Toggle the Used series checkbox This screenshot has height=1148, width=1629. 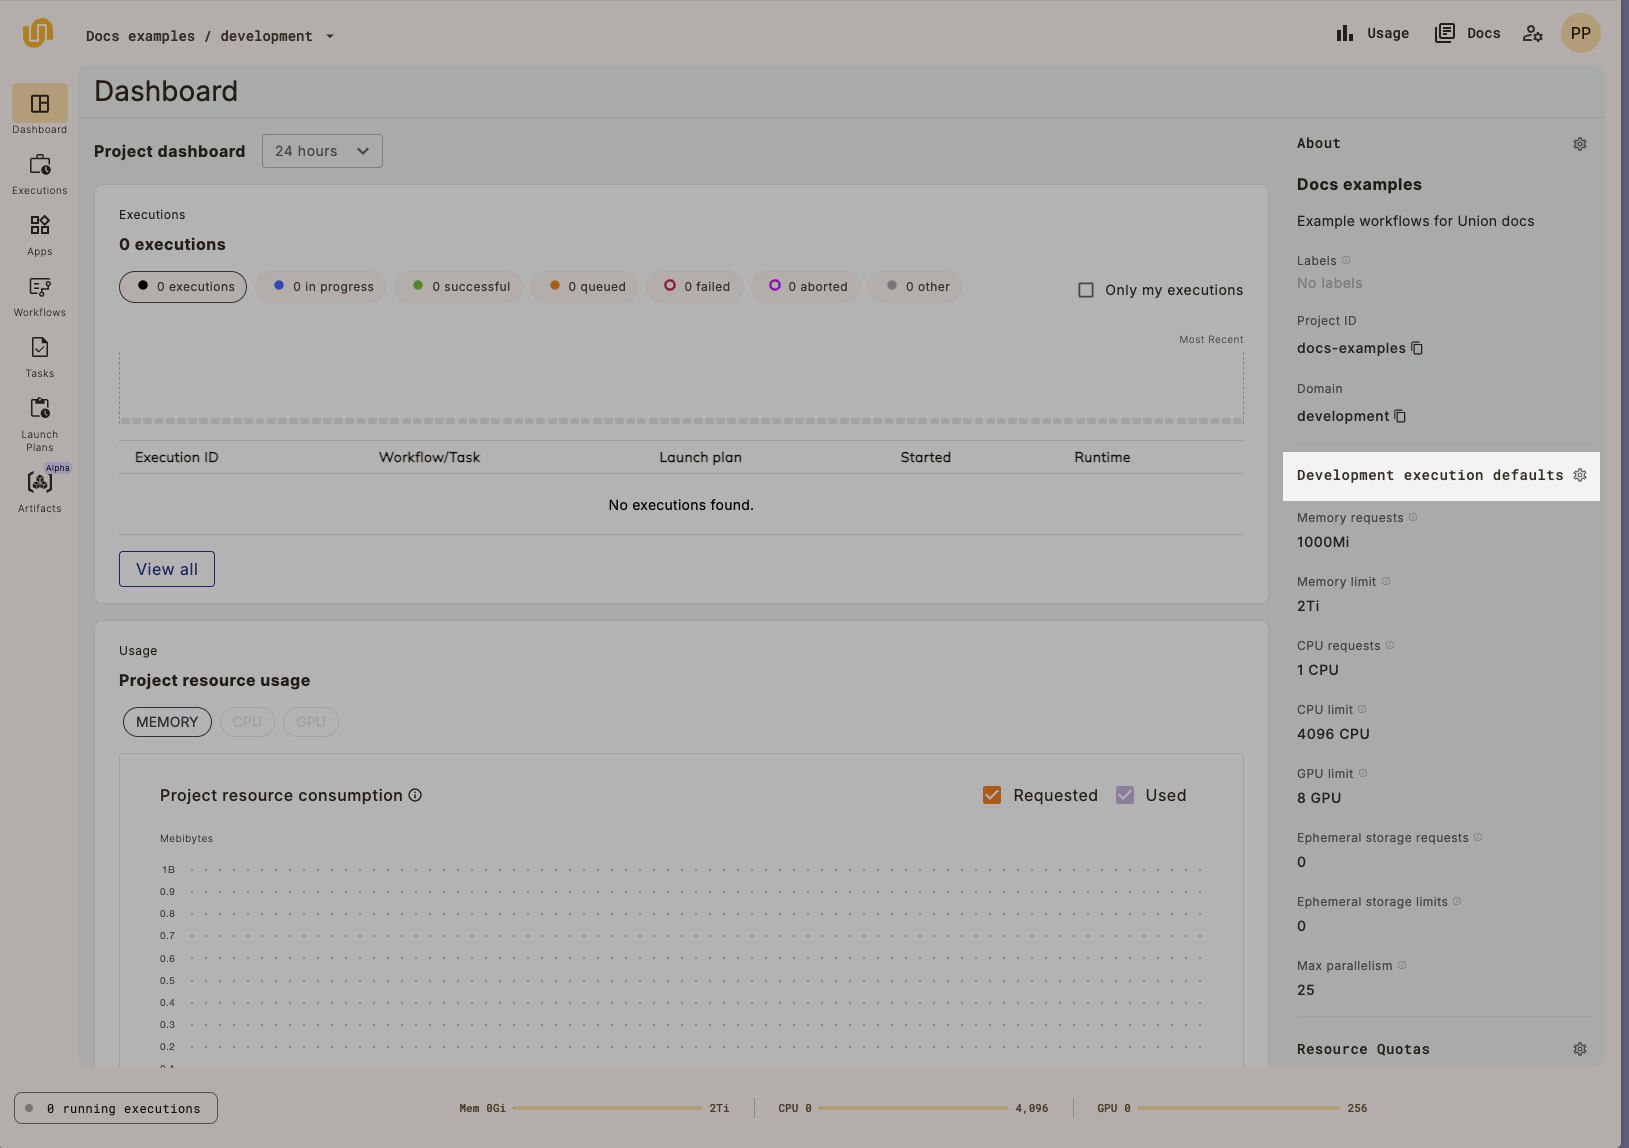click(1125, 795)
